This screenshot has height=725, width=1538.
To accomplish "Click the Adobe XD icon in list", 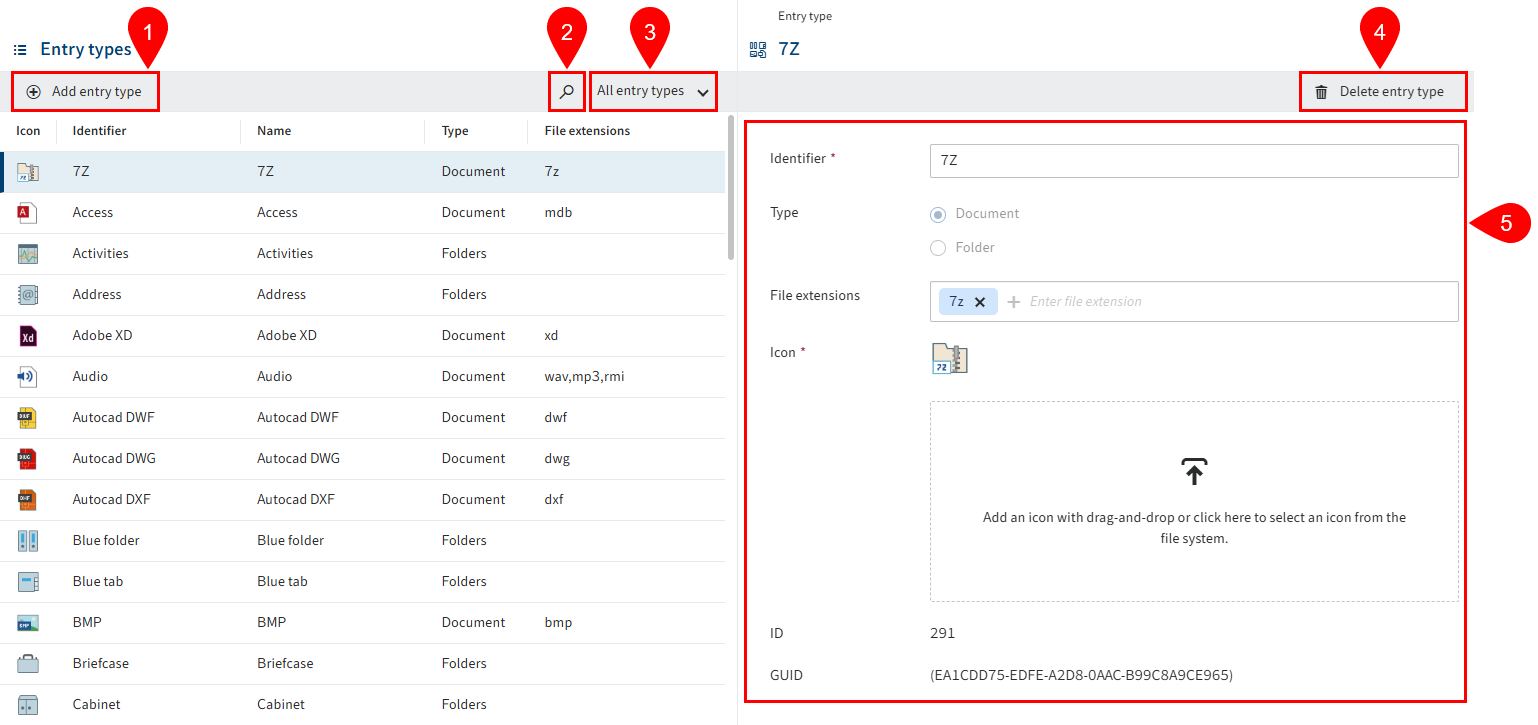I will pos(27,336).
